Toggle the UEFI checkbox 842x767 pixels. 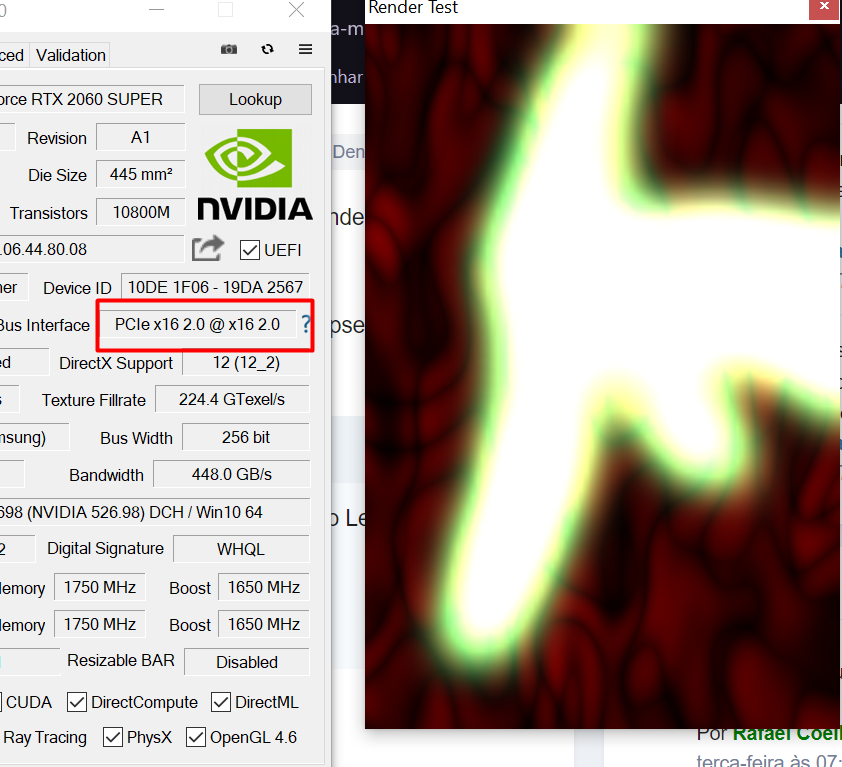click(x=250, y=250)
